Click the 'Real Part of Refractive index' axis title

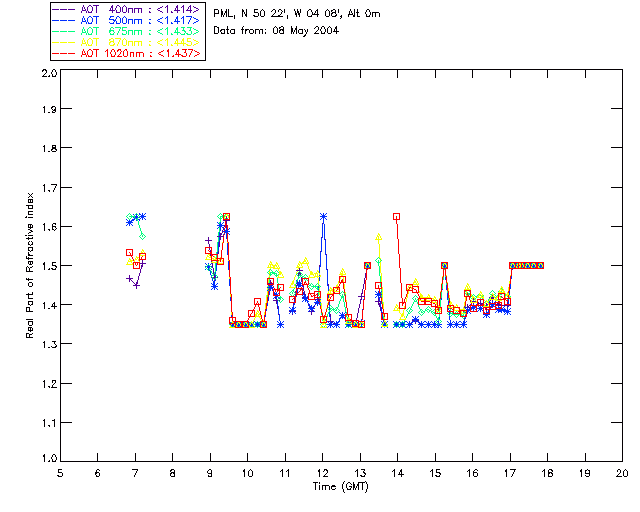[30, 265]
